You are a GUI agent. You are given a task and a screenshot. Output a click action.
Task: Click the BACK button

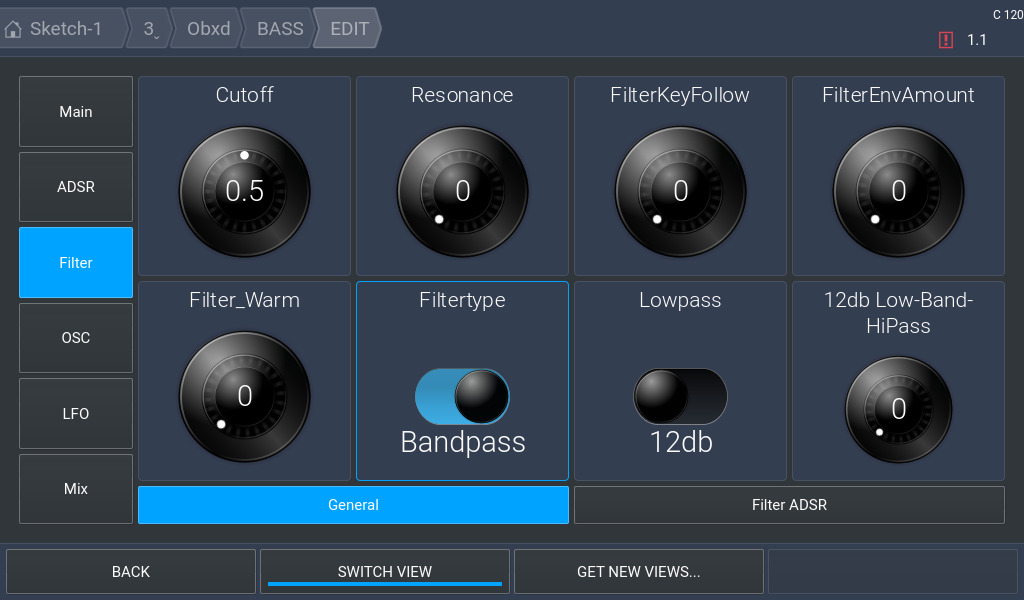click(x=131, y=571)
